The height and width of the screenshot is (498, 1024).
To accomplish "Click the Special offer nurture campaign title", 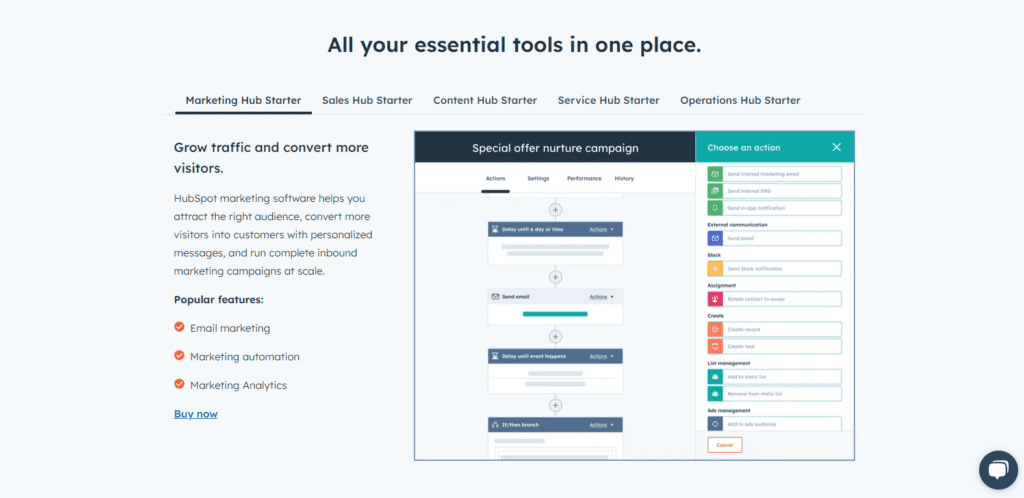I will (x=555, y=148).
